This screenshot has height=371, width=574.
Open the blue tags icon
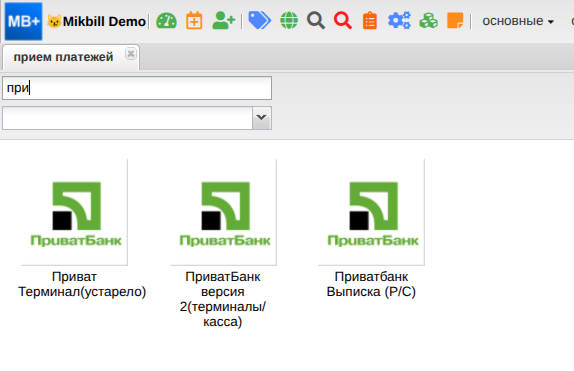click(260, 21)
